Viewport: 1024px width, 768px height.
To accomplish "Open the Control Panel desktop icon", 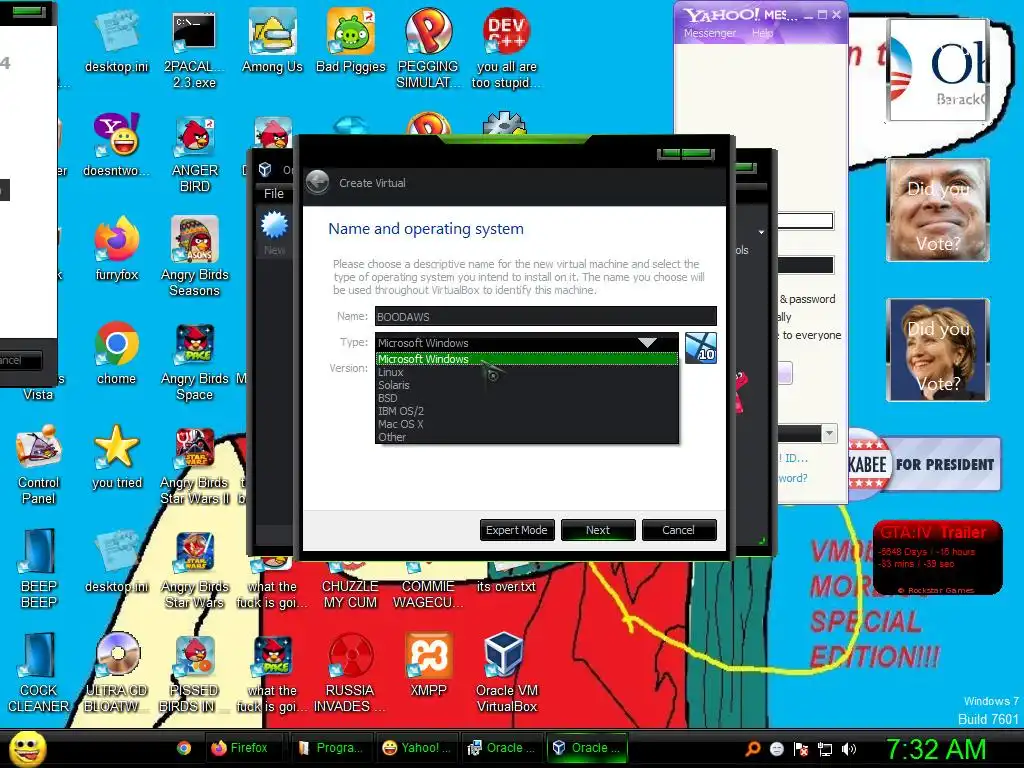I will (39, 465).
